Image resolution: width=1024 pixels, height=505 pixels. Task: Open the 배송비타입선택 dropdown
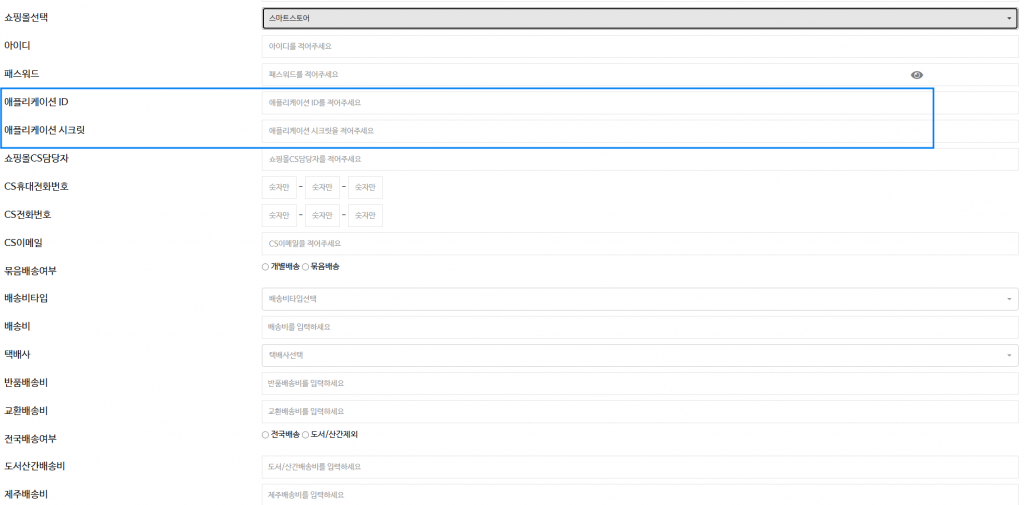tap(640, 299)
